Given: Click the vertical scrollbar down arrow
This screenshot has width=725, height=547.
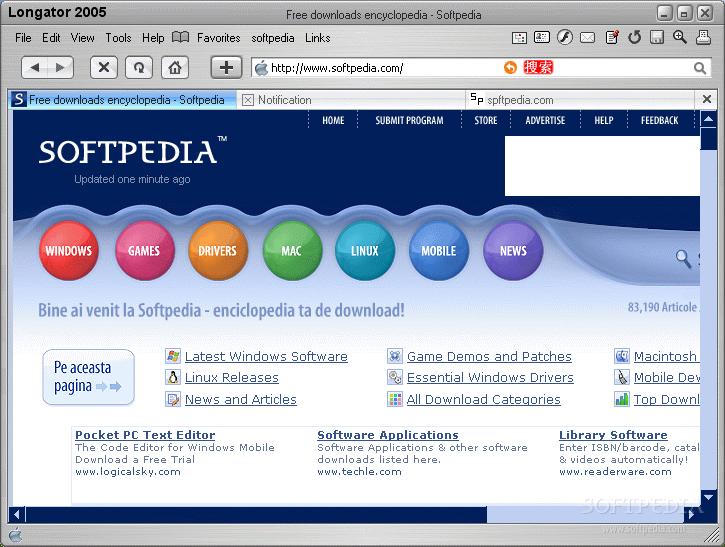Looking at the screenshot, I should 708,497.
